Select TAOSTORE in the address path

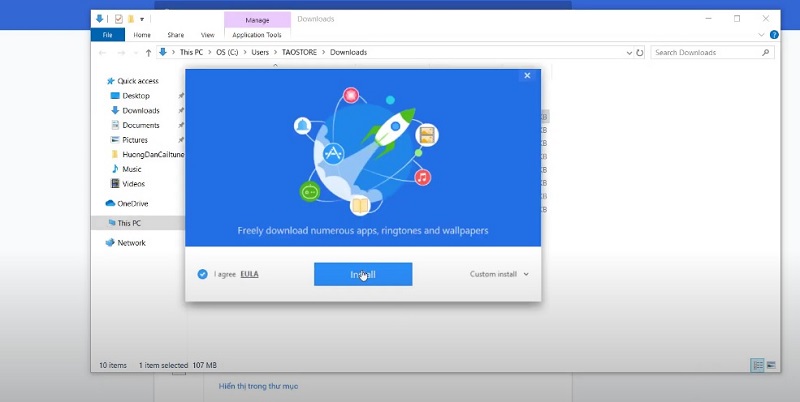pos(299,52)
